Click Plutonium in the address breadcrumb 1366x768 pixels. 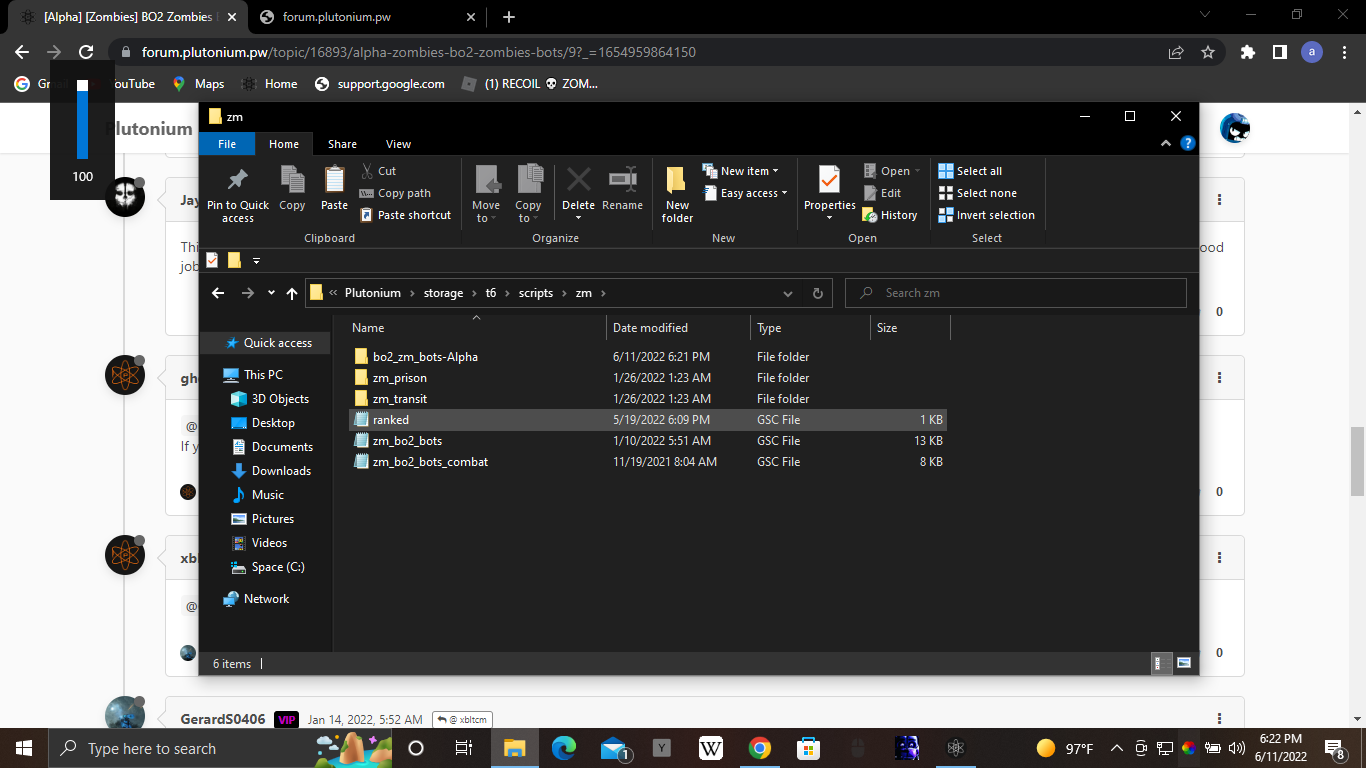click(x=372, y=293)
